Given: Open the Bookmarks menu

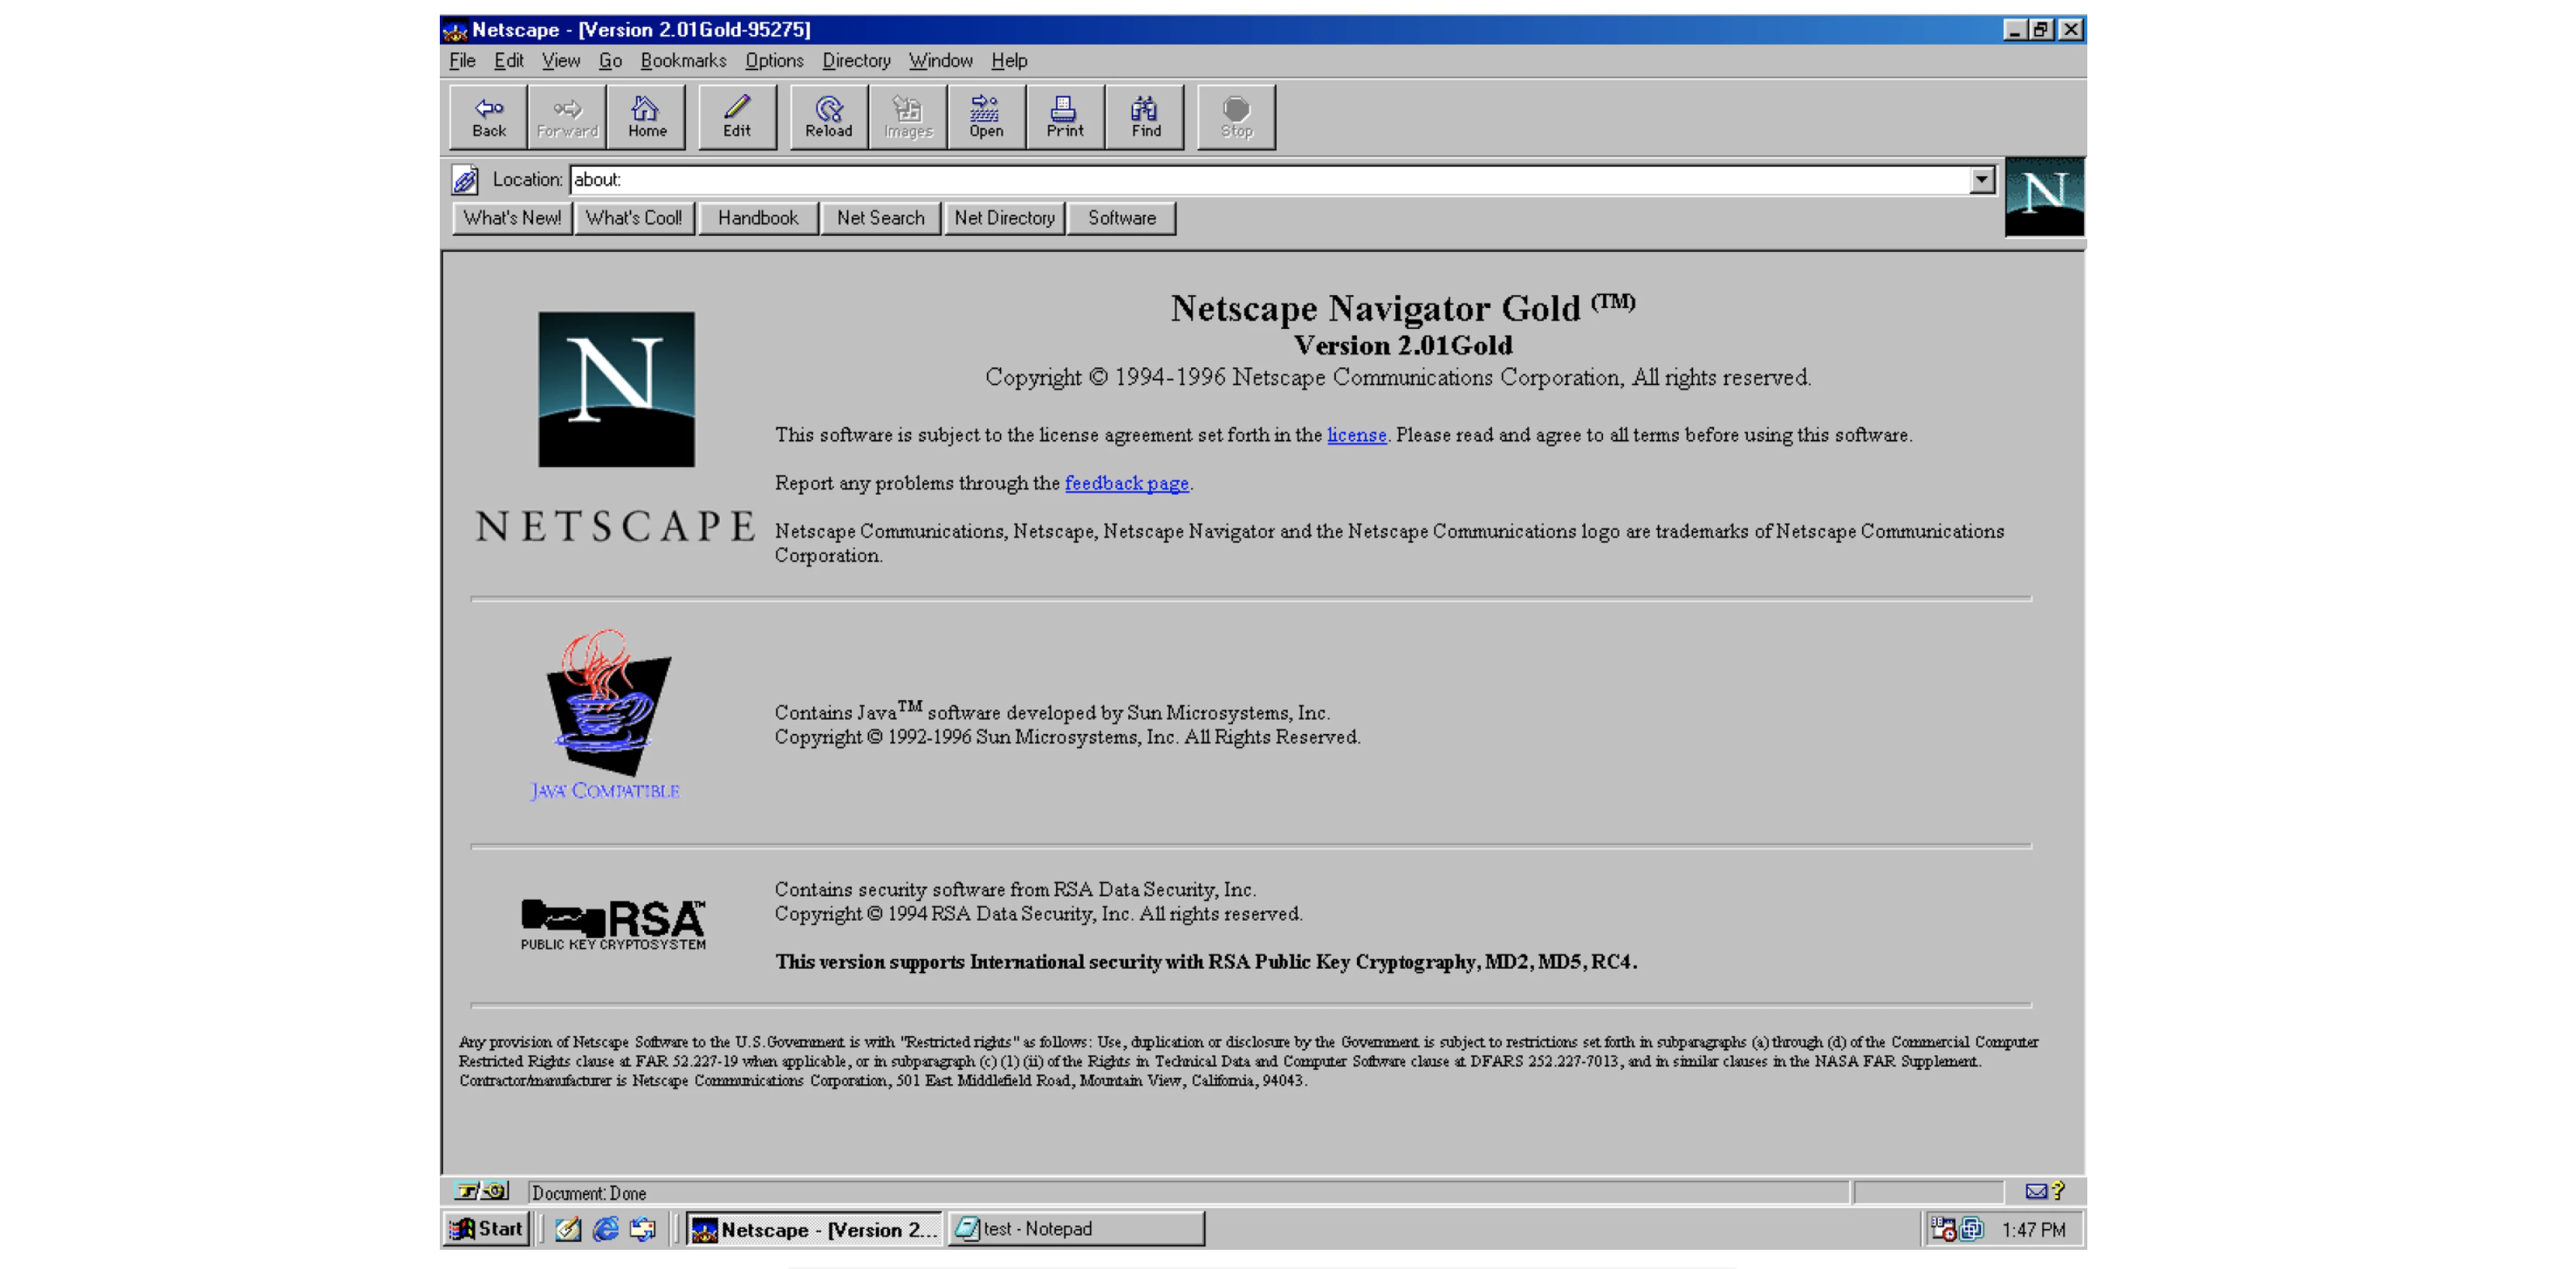Looking at the screenshot, I should click(683, 61).
